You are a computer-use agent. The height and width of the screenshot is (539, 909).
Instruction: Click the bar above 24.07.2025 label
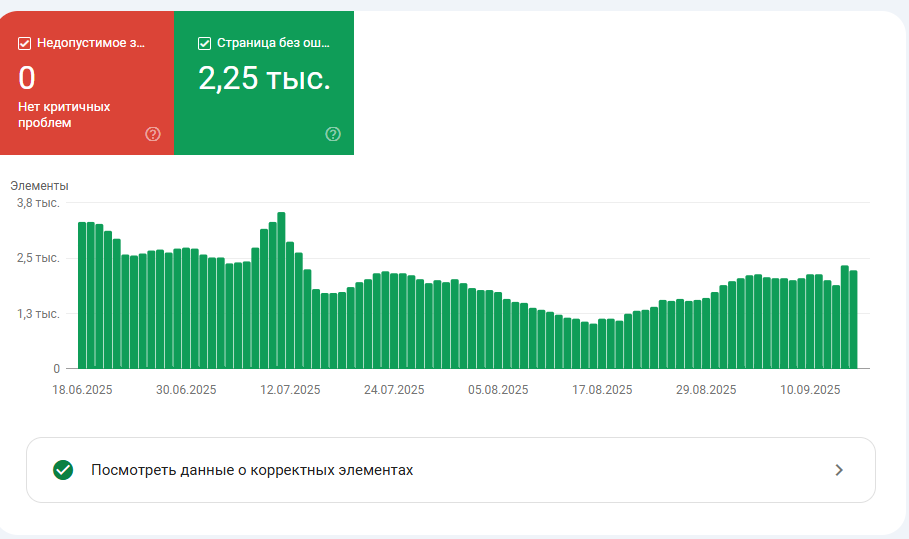pos(394,321)
